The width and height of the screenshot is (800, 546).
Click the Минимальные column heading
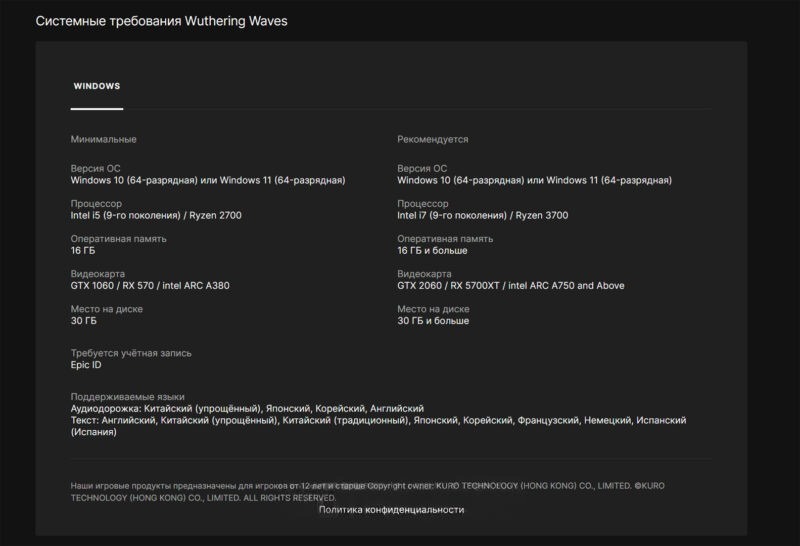point(104,140)
